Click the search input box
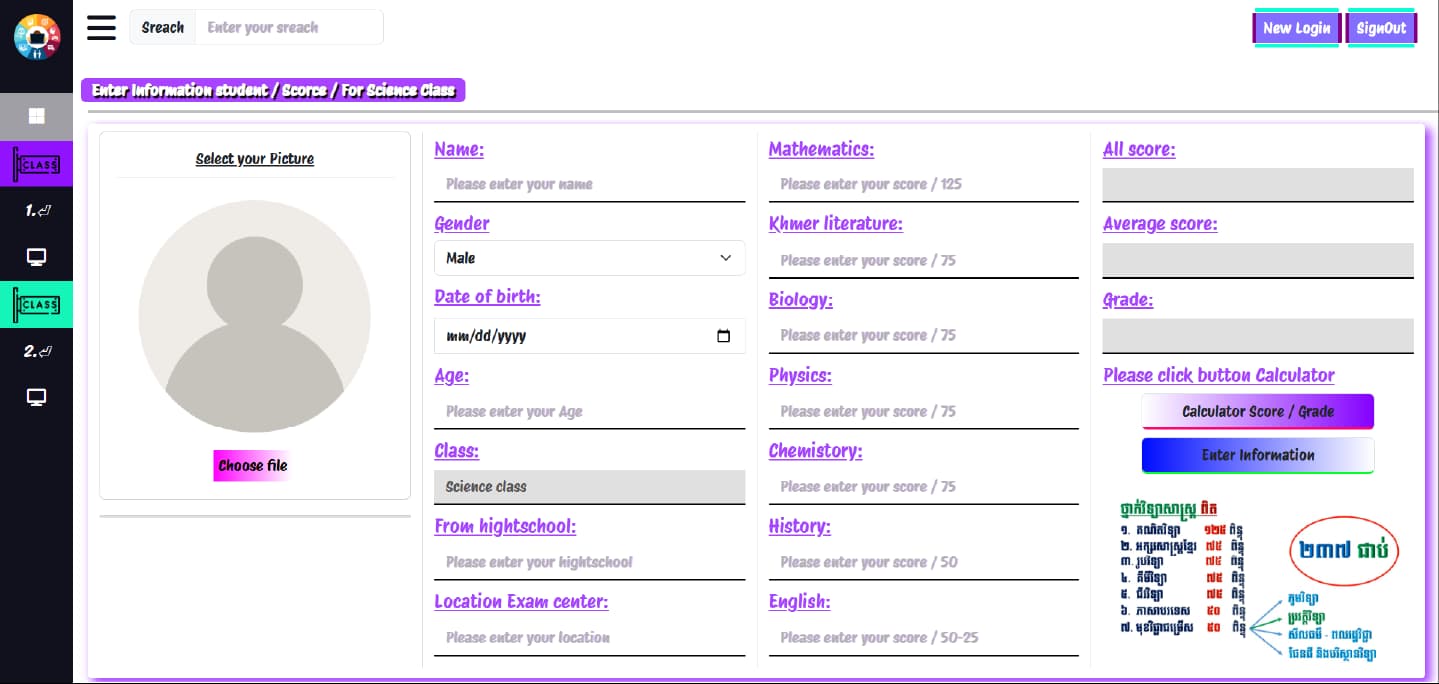The image size is (1439, 684). [x=289, y=27]
